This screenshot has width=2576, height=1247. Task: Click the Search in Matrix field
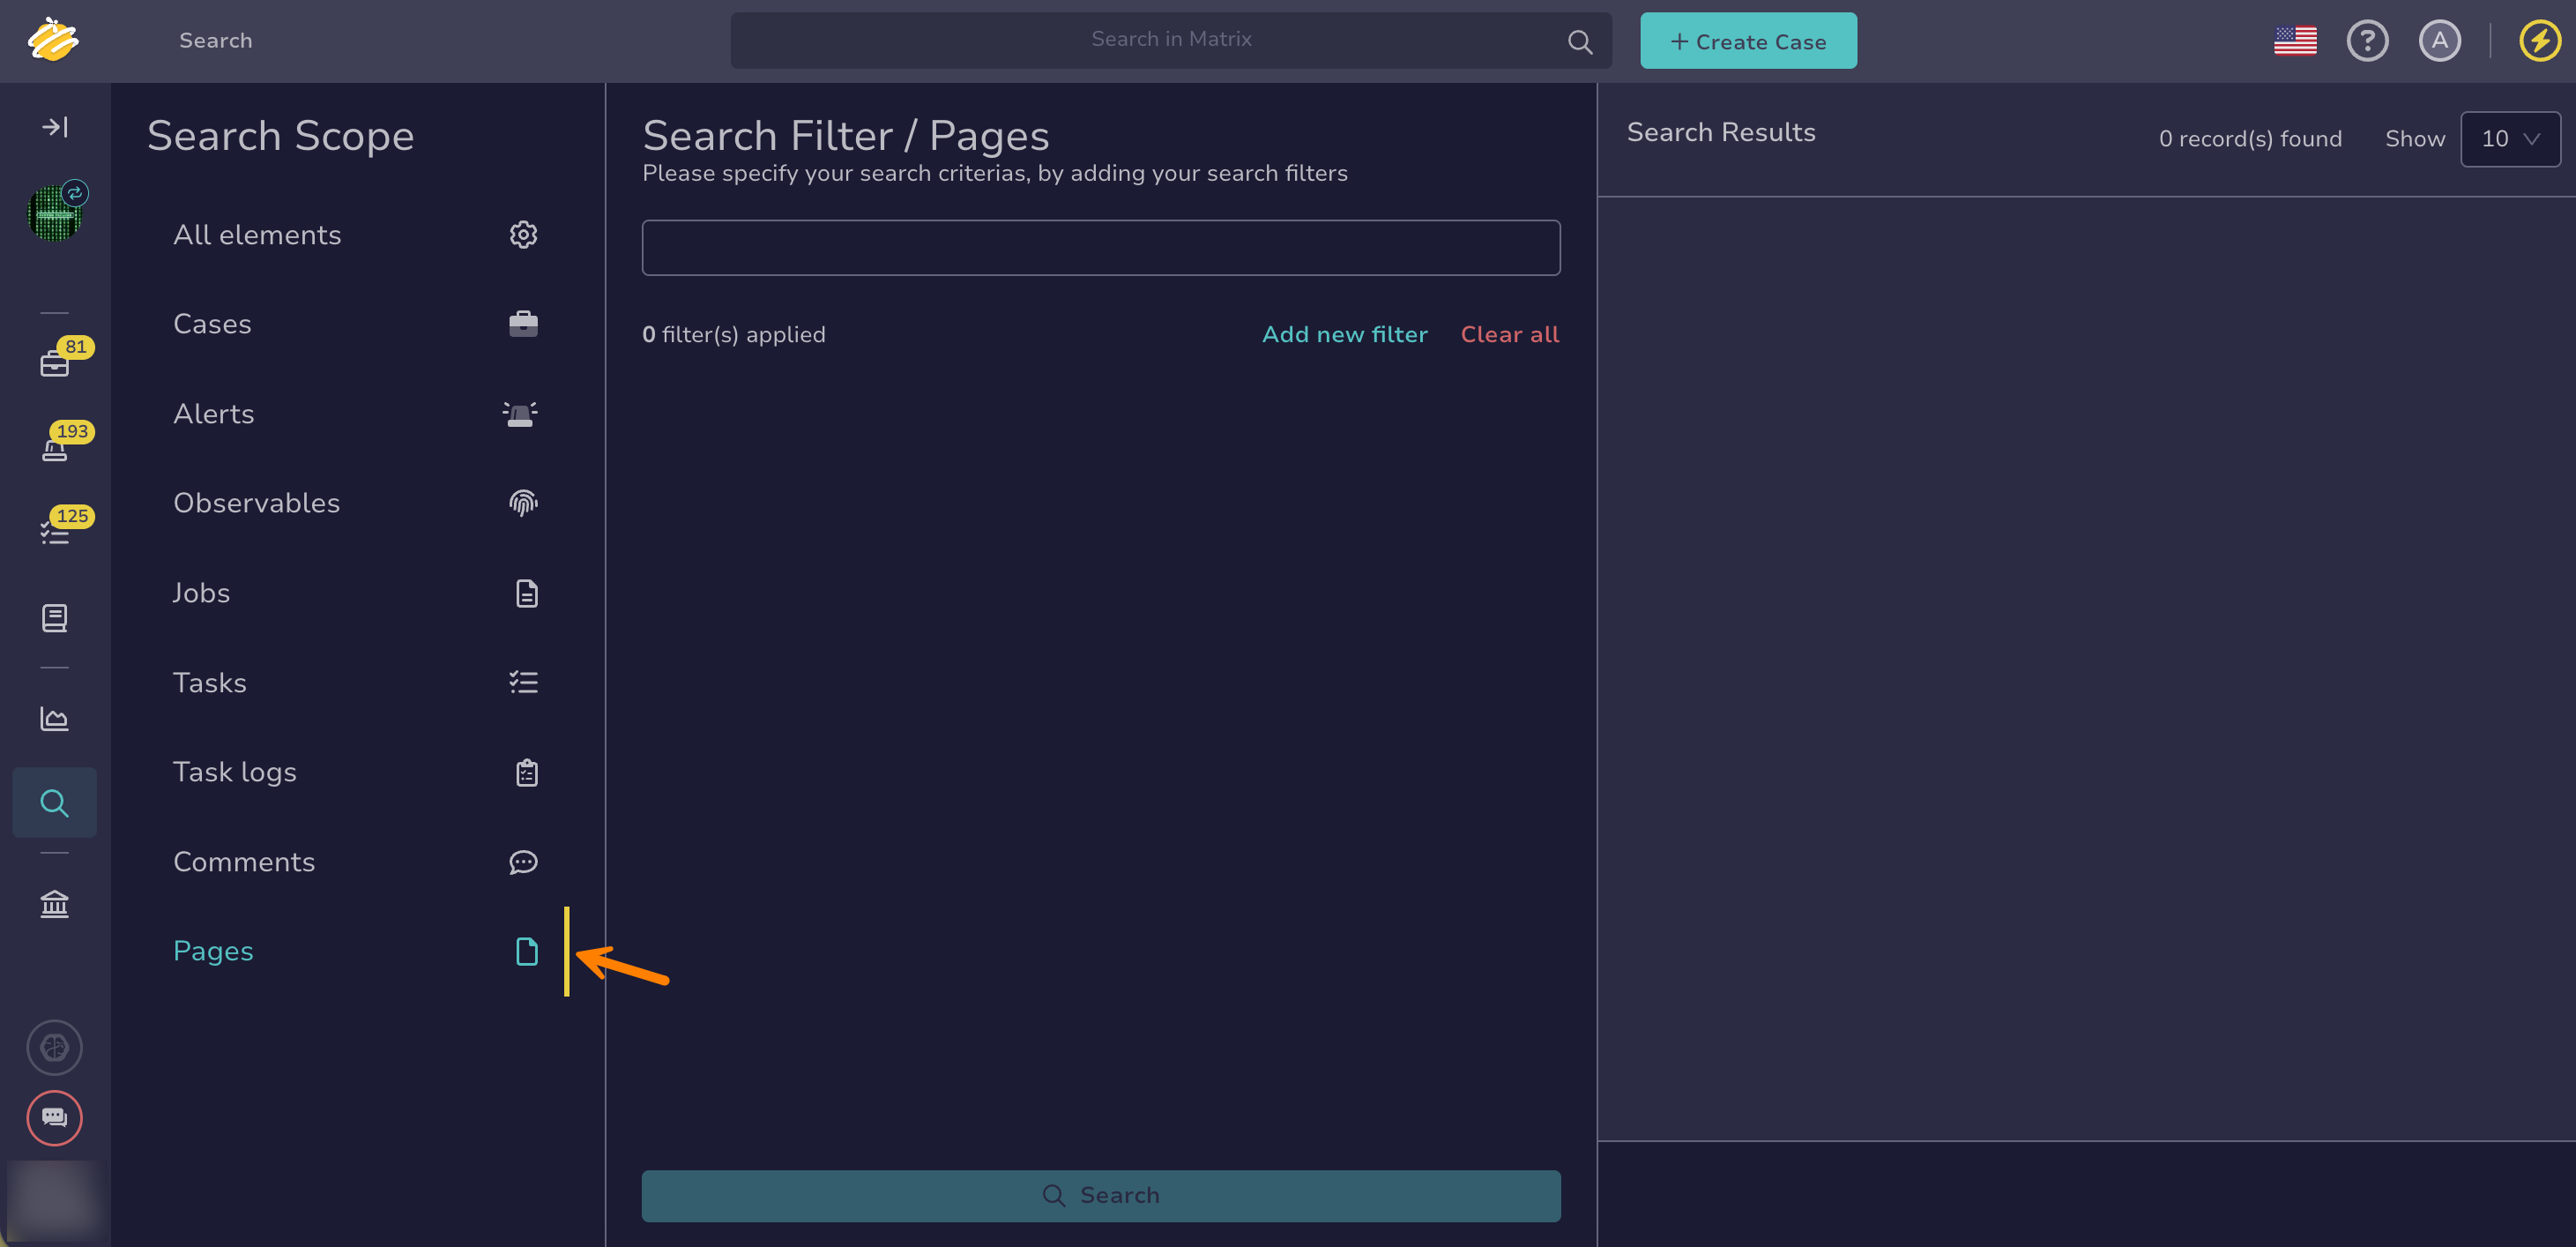pyautogui.click(x=1171, y=40)
